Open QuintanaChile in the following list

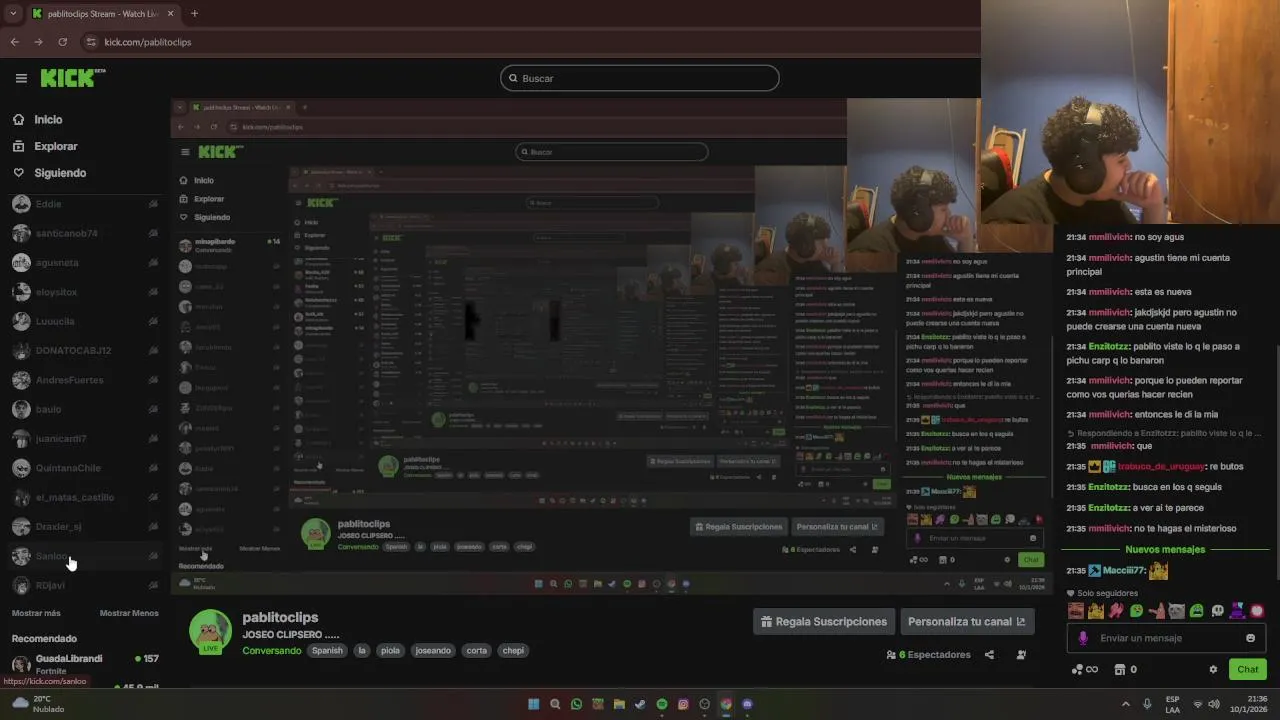click(85, 468)
